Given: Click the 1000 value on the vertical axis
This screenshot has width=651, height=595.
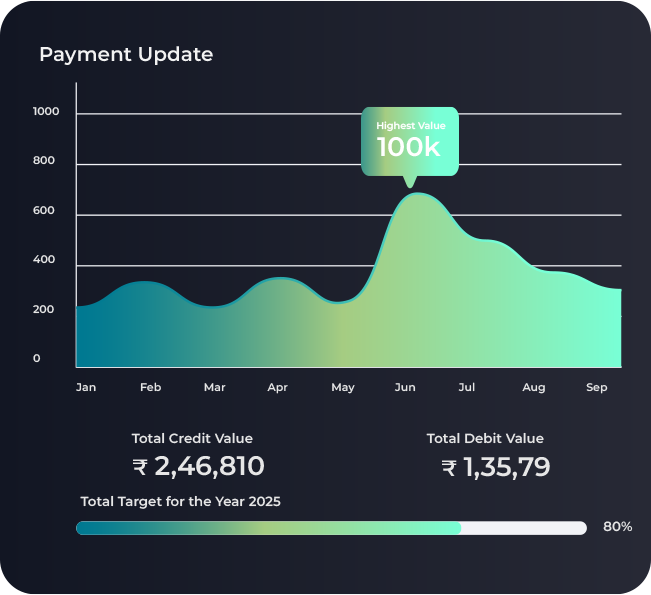Looking at the screenshot, I should pyautogui.click(x=46, y=112).
